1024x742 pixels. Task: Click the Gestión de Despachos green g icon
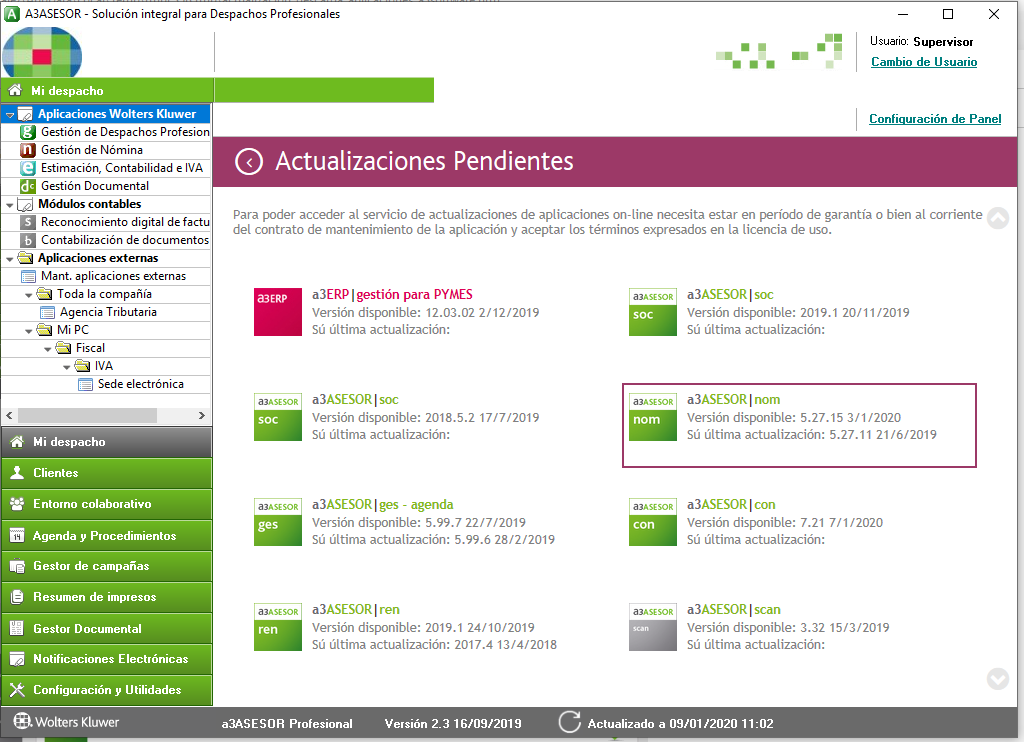[27, 132]
